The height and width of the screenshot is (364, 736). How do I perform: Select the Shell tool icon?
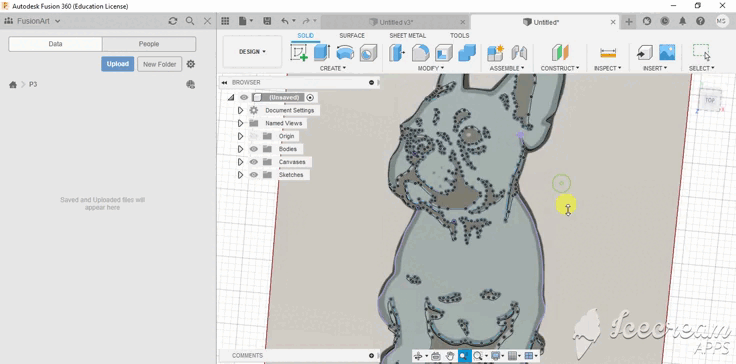[x=444, y=52]
